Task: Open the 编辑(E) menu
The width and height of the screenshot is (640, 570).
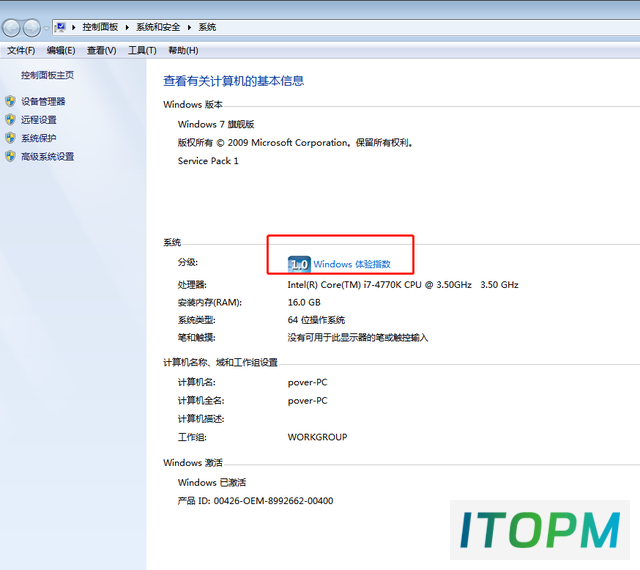Action: coord(61,50)
